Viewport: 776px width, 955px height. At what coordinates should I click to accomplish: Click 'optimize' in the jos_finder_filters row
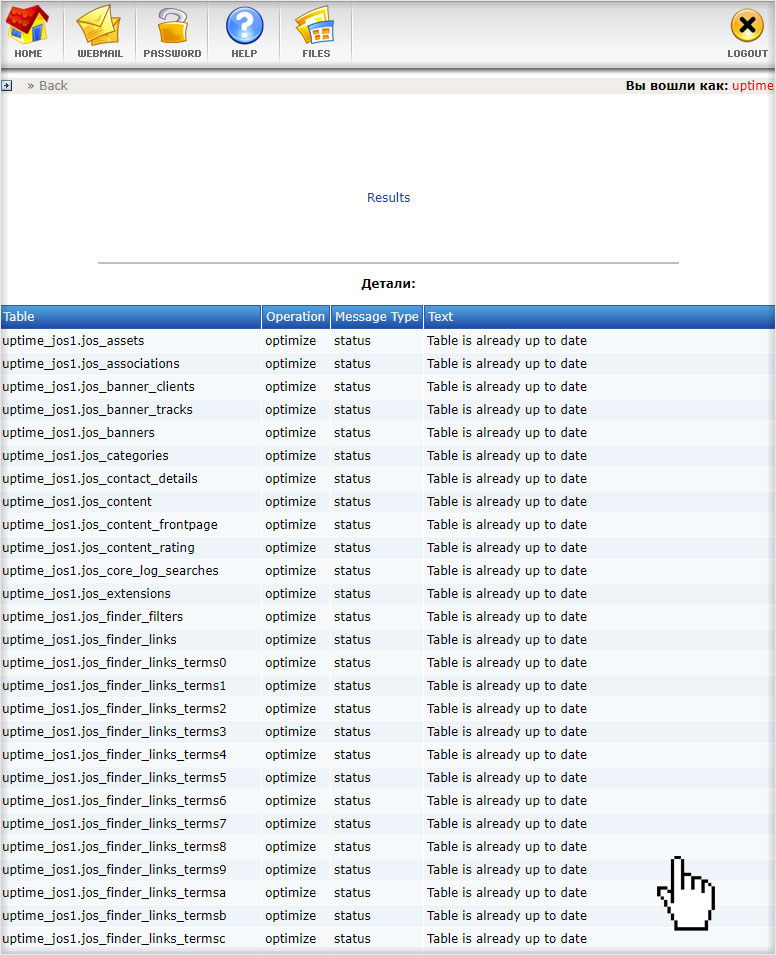click(x=291, y=617)
